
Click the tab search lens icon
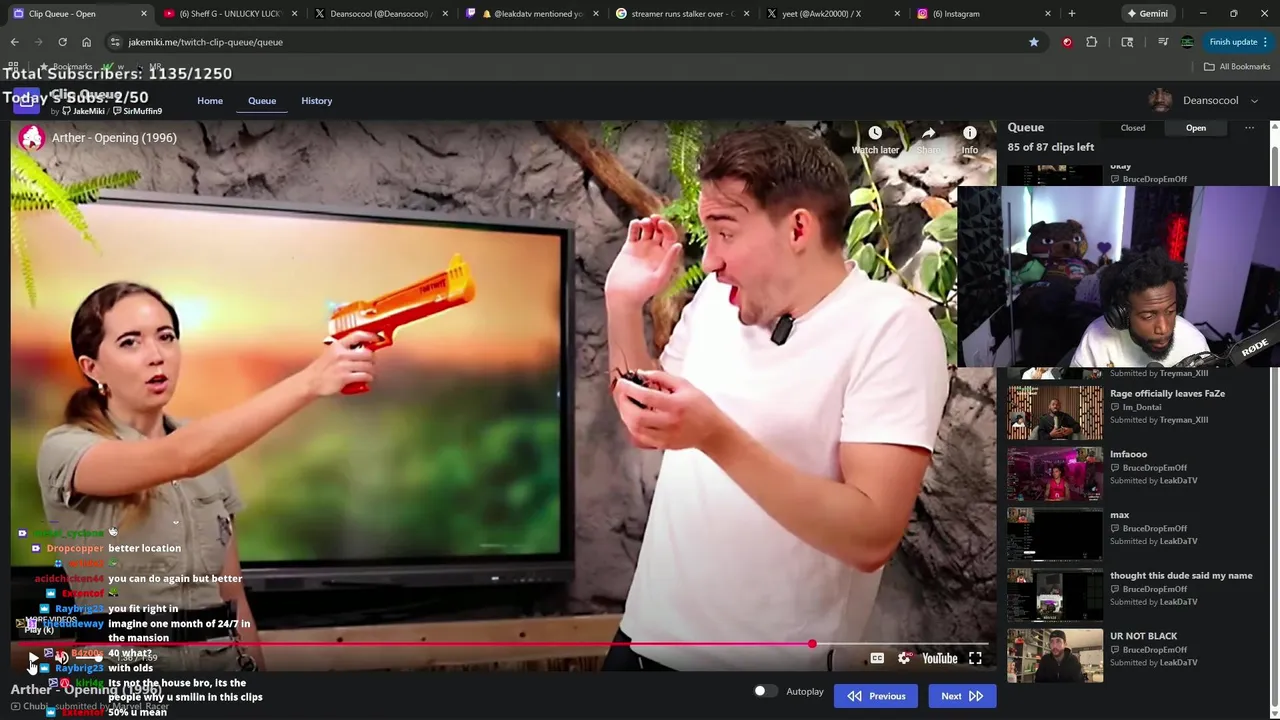pos(1127,42)
